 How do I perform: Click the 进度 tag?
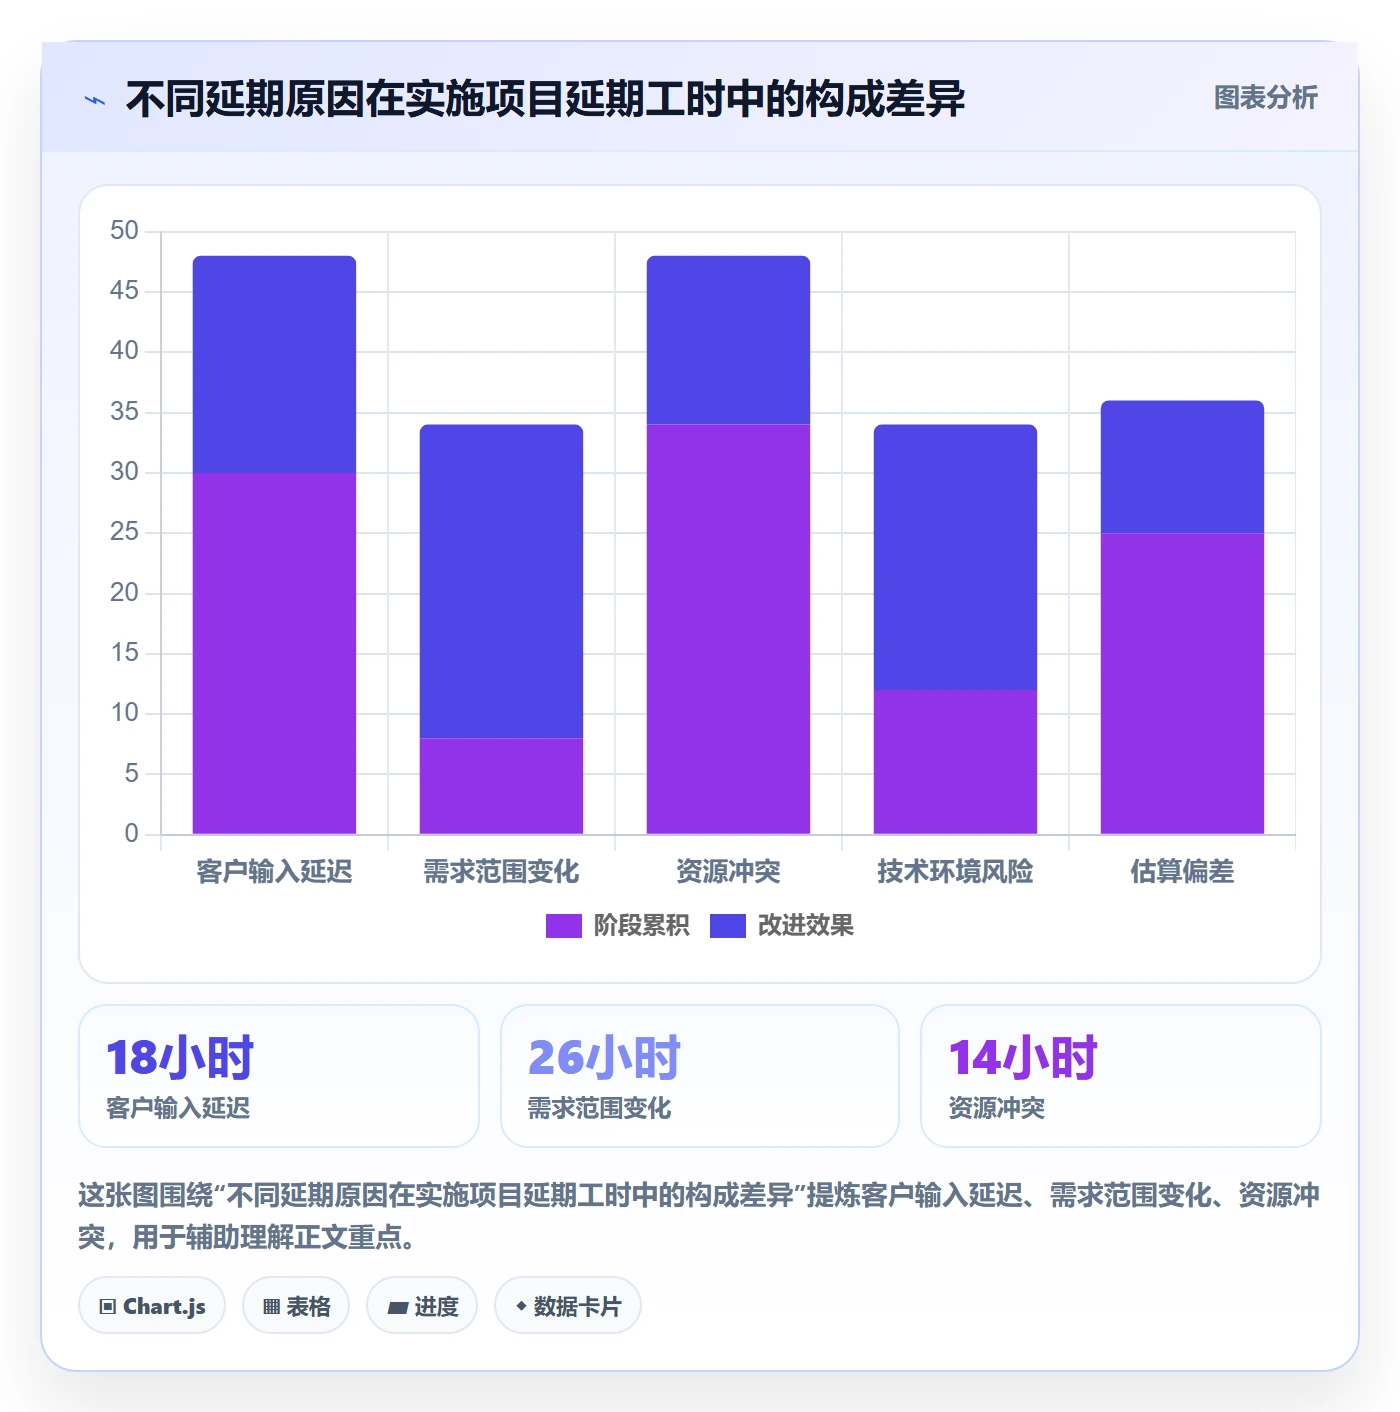tap(422, 1306)
